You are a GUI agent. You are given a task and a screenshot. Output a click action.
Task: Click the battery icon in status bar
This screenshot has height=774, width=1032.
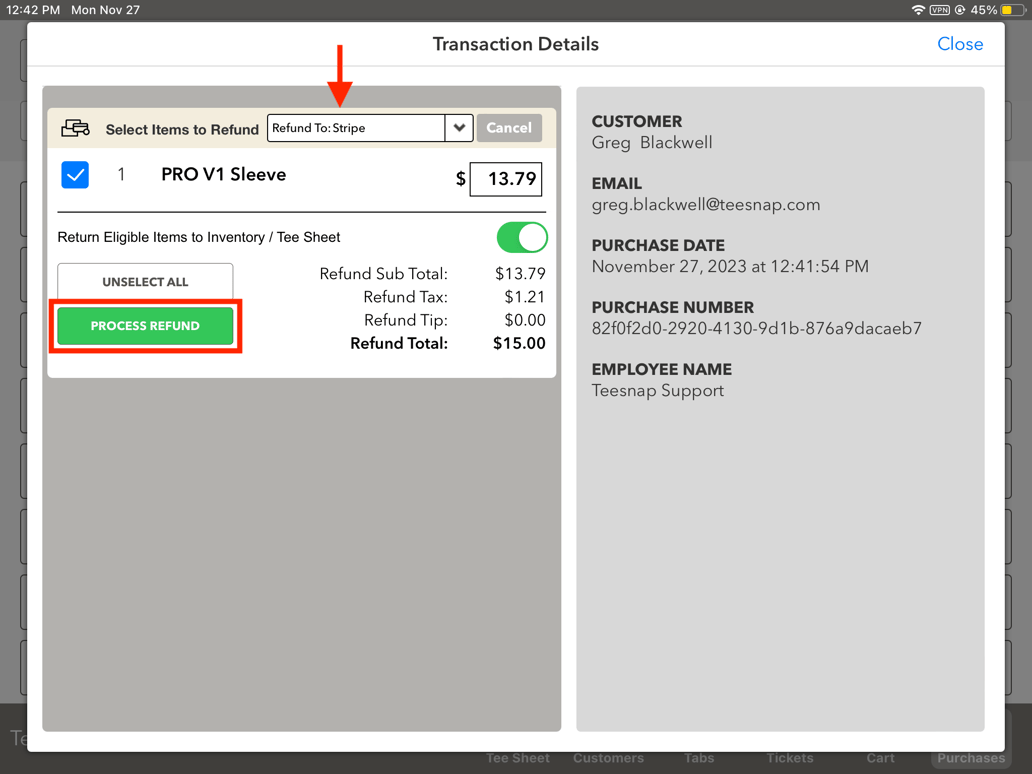click(x=1012, y=10)
